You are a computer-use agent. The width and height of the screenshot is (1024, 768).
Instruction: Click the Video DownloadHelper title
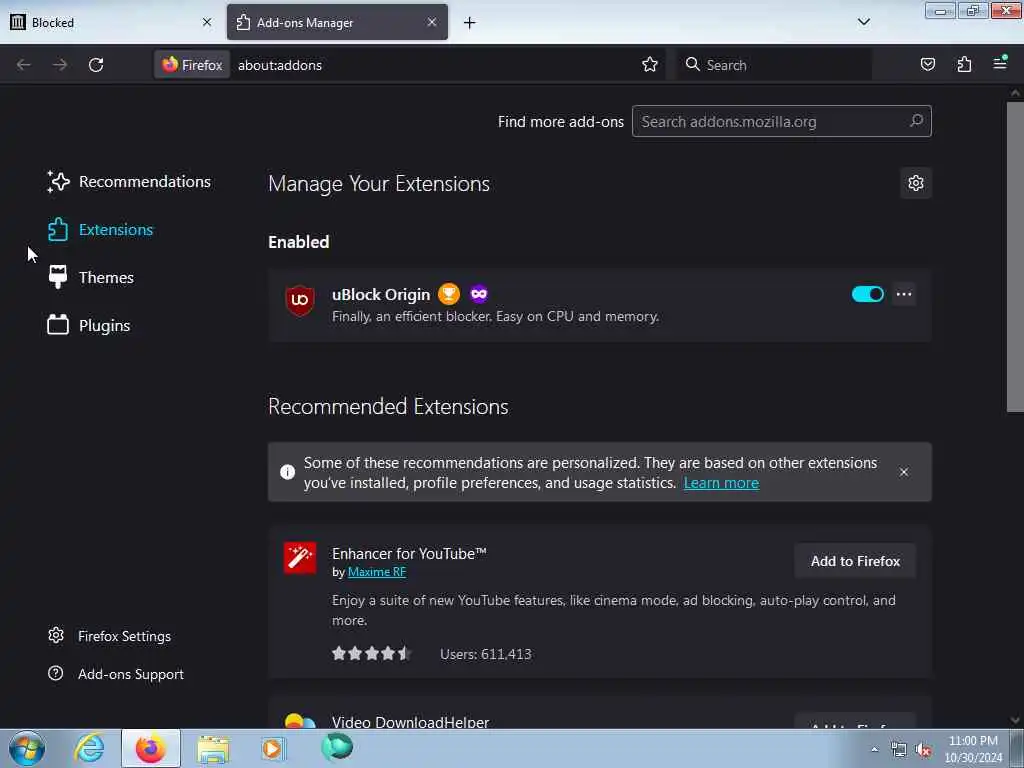[x=410, y=722]
